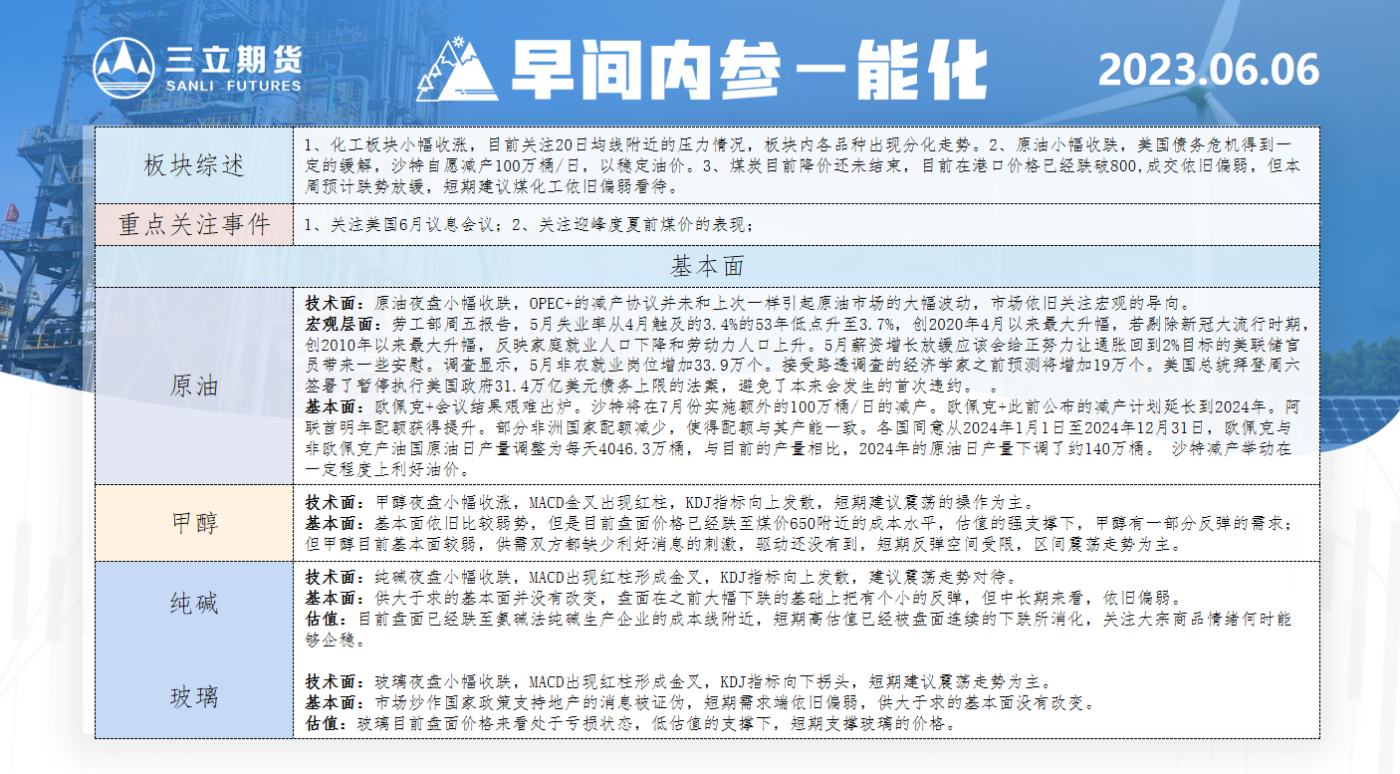Screen dimensions: 1400x774
Task: Click the Sanli Futures circular logo
Action: [124, 68]
